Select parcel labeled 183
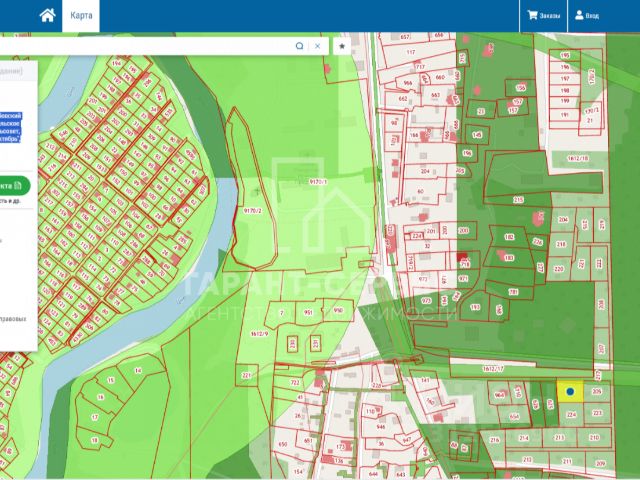 click(509, 258)
